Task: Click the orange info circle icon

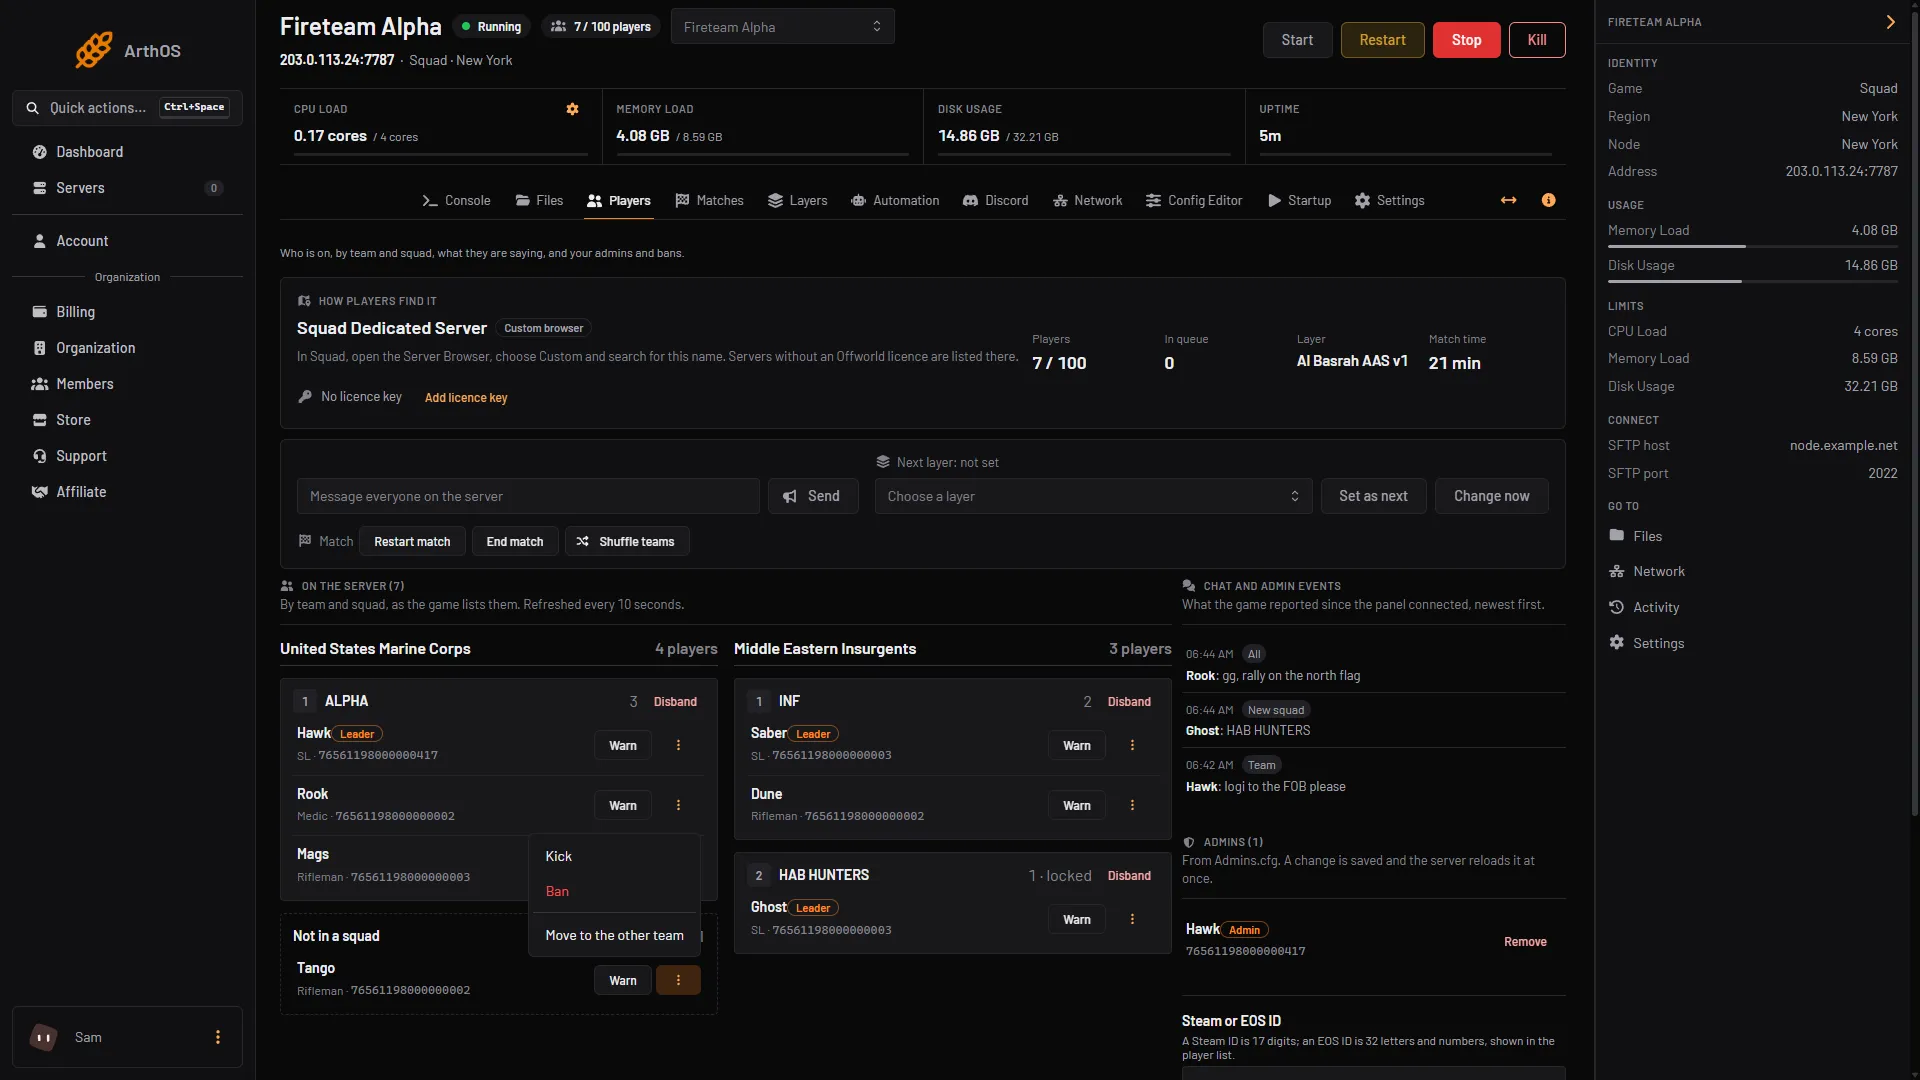Action: tap(1548, 200)
